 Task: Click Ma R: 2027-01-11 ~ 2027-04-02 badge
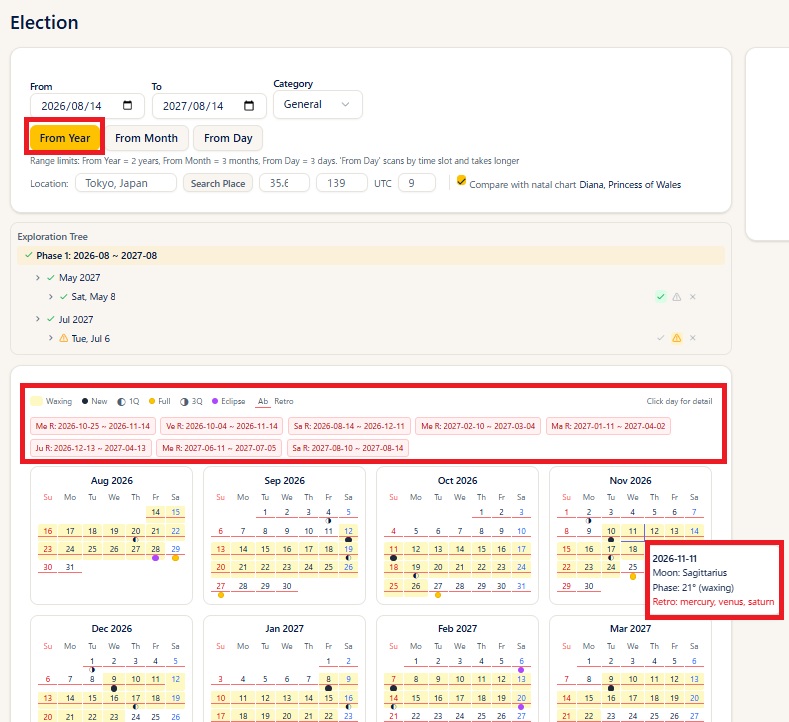[x=608, y=426]
